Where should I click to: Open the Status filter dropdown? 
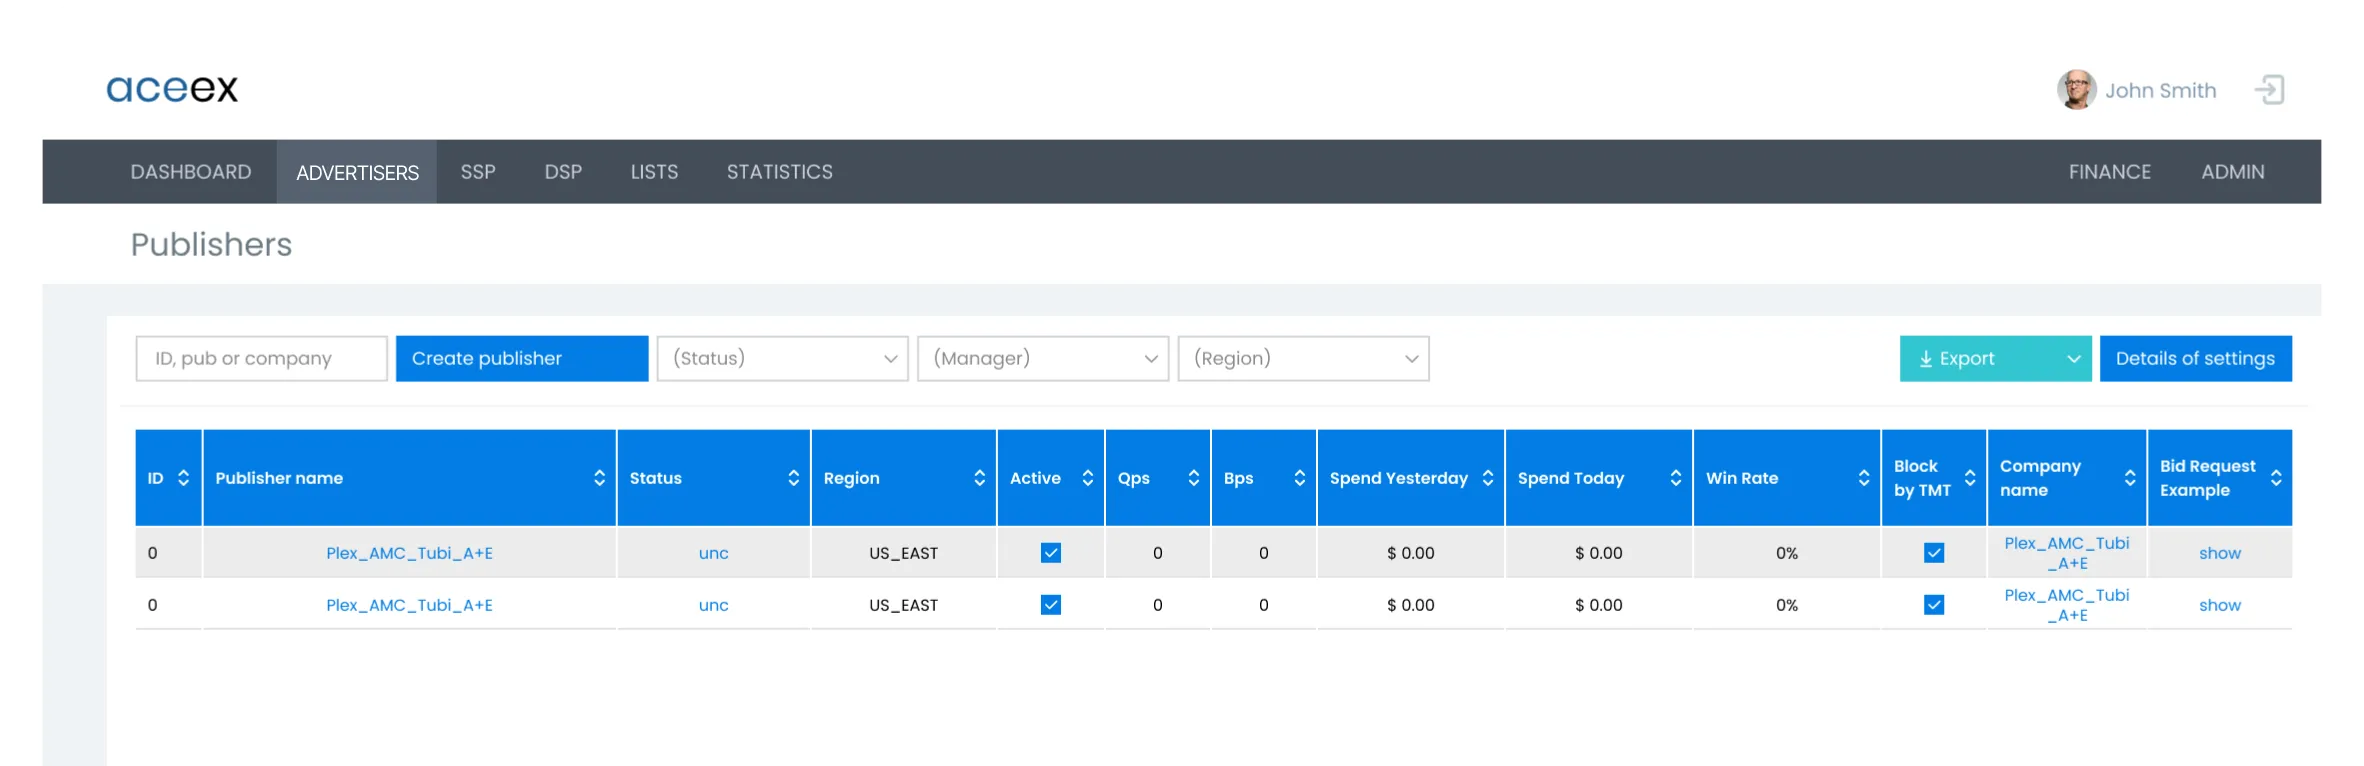(782, 358)
